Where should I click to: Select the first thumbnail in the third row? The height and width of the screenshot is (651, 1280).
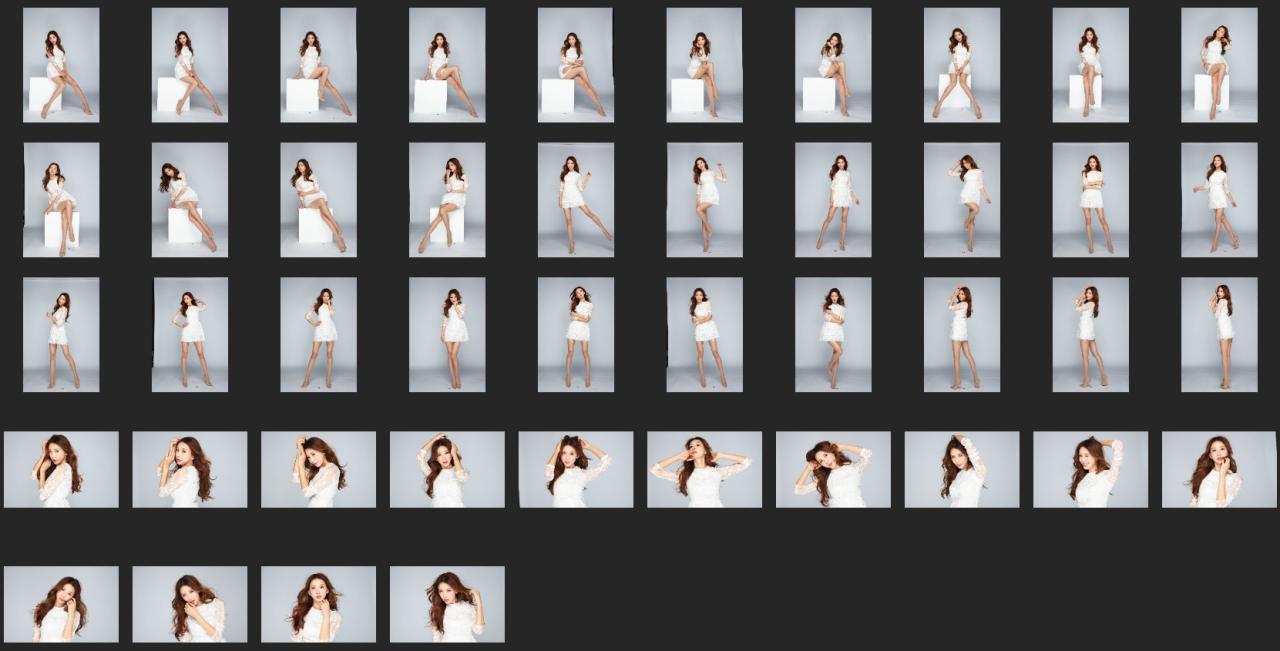coord(61,335)
